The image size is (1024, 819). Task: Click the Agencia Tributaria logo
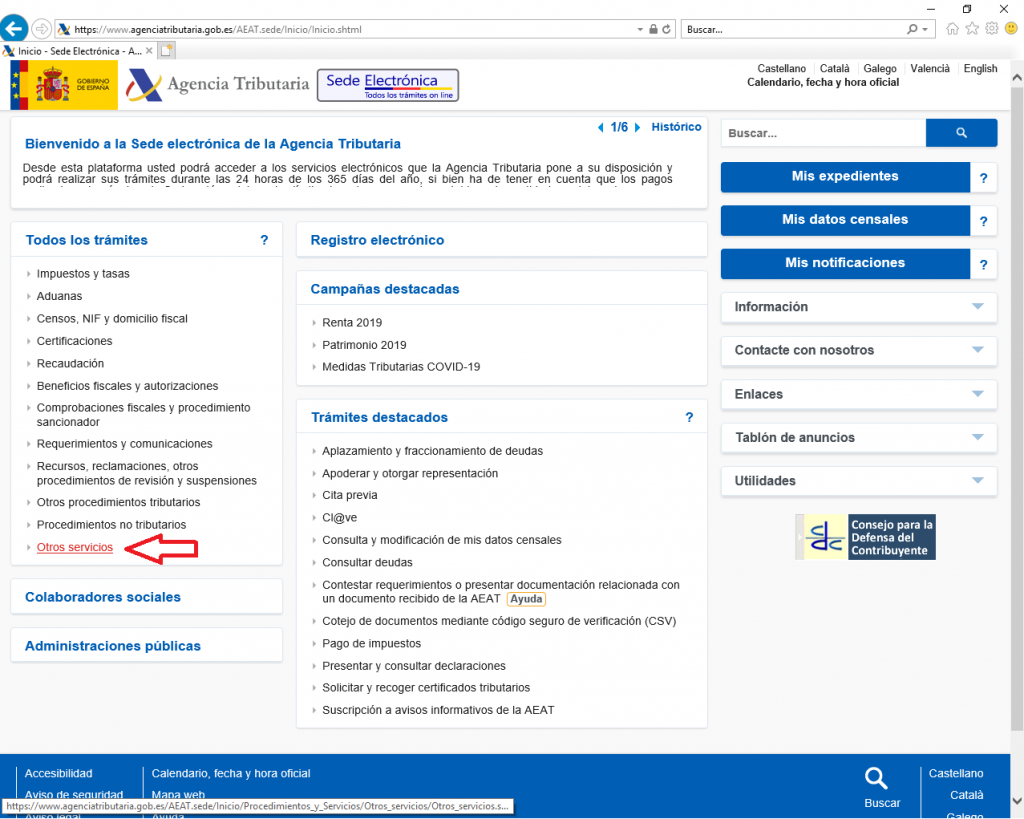click(218, 86)
